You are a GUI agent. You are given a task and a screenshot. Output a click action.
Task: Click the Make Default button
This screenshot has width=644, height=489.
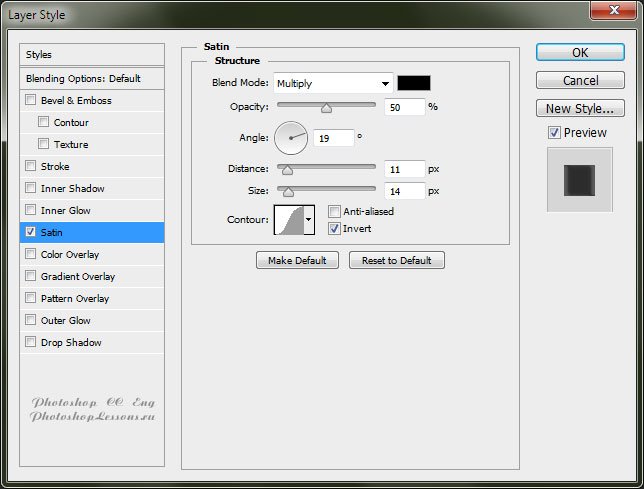[x=298, y=260]
